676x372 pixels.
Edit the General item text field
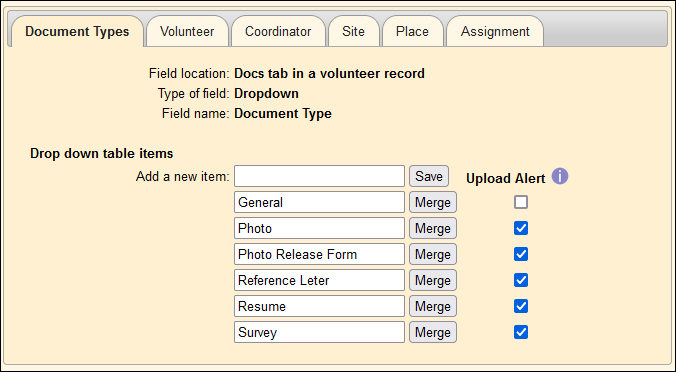pos(319,202)
